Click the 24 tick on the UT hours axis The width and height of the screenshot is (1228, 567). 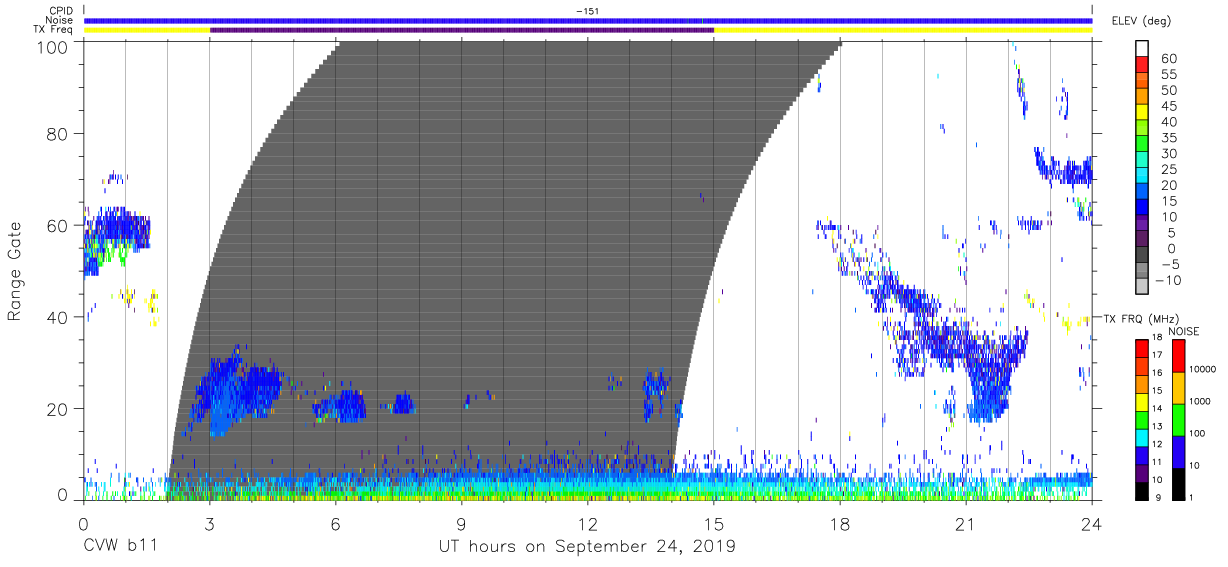(1091, 522)
